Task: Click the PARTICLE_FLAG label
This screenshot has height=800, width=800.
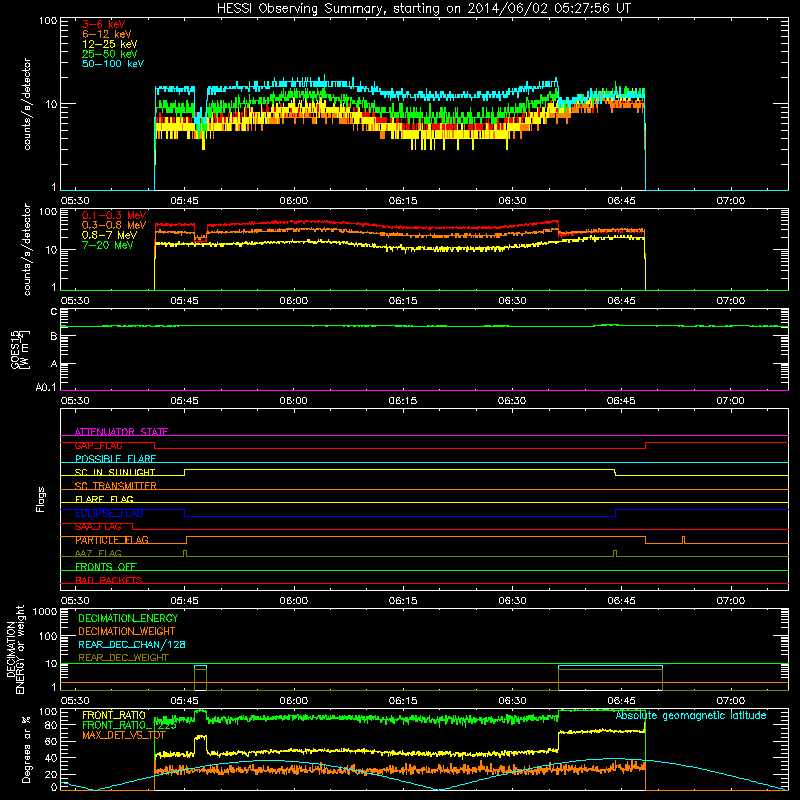Action: pos(112,540)
